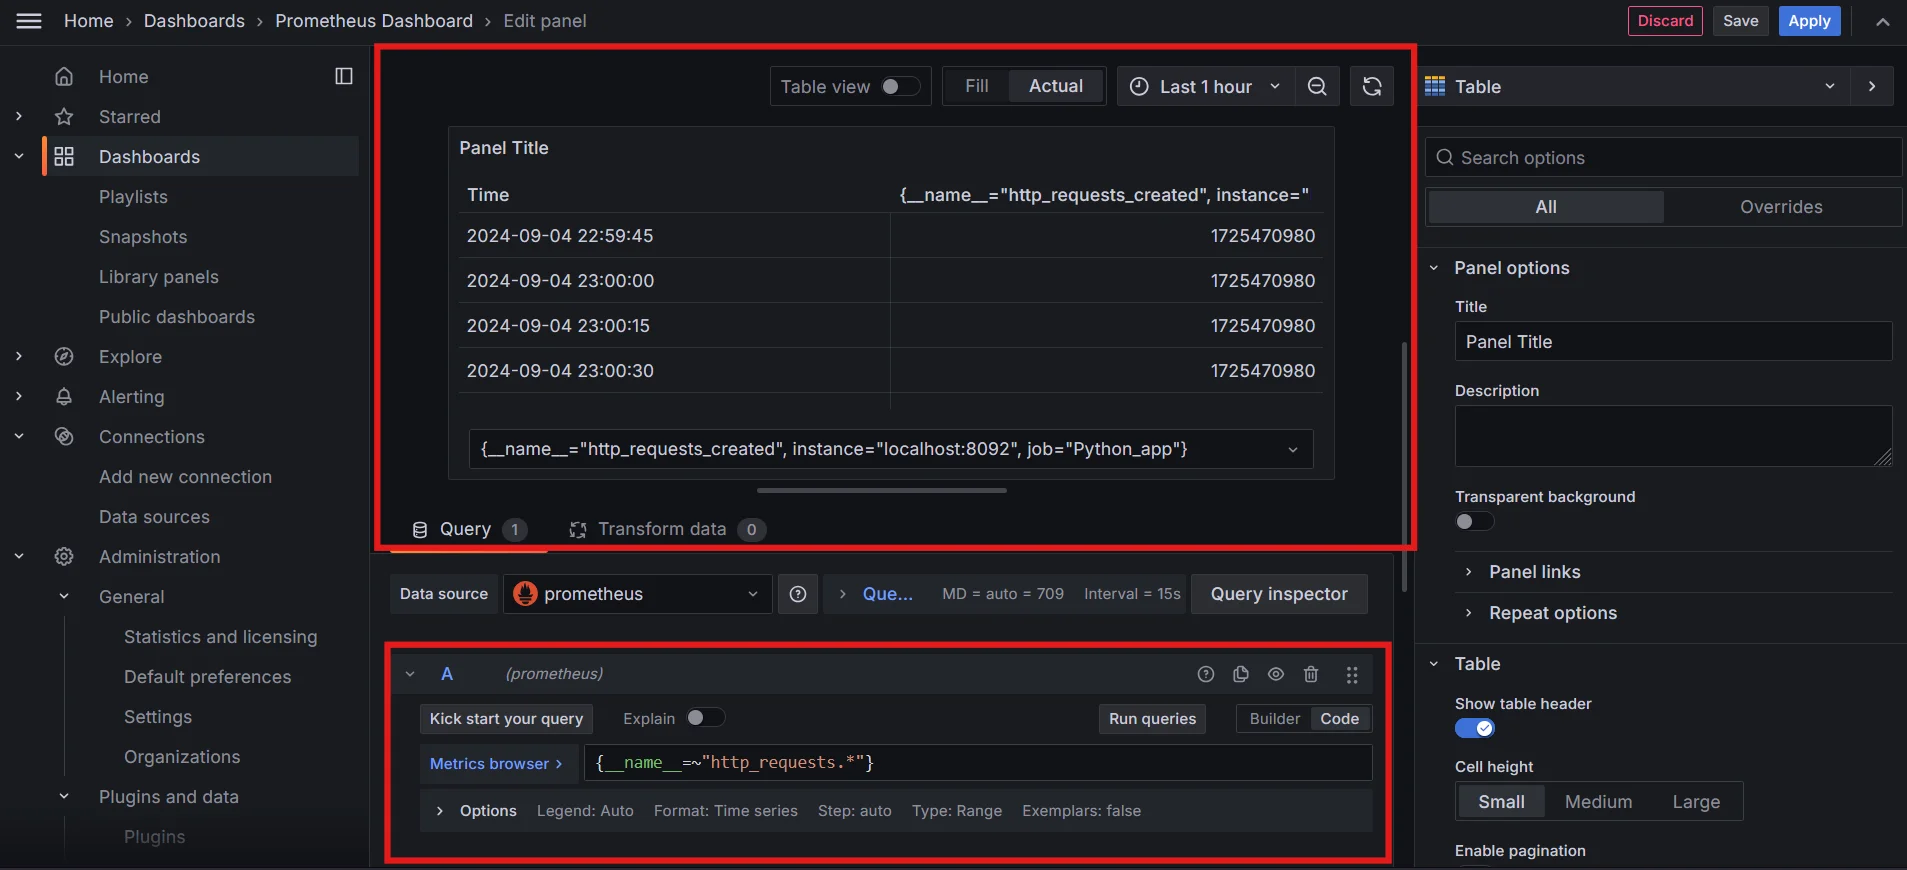The width and height of the screenshot is (1907, 870).
Task: Open Playlists in the sidebar
Action: click(x=133, y=197)
